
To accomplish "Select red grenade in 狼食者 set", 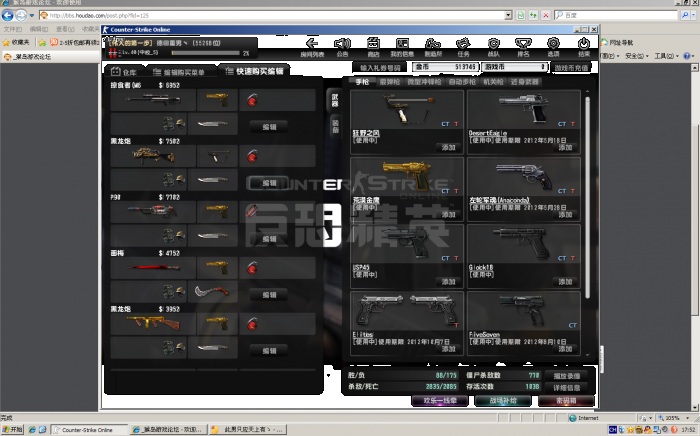I will point(252,100).
